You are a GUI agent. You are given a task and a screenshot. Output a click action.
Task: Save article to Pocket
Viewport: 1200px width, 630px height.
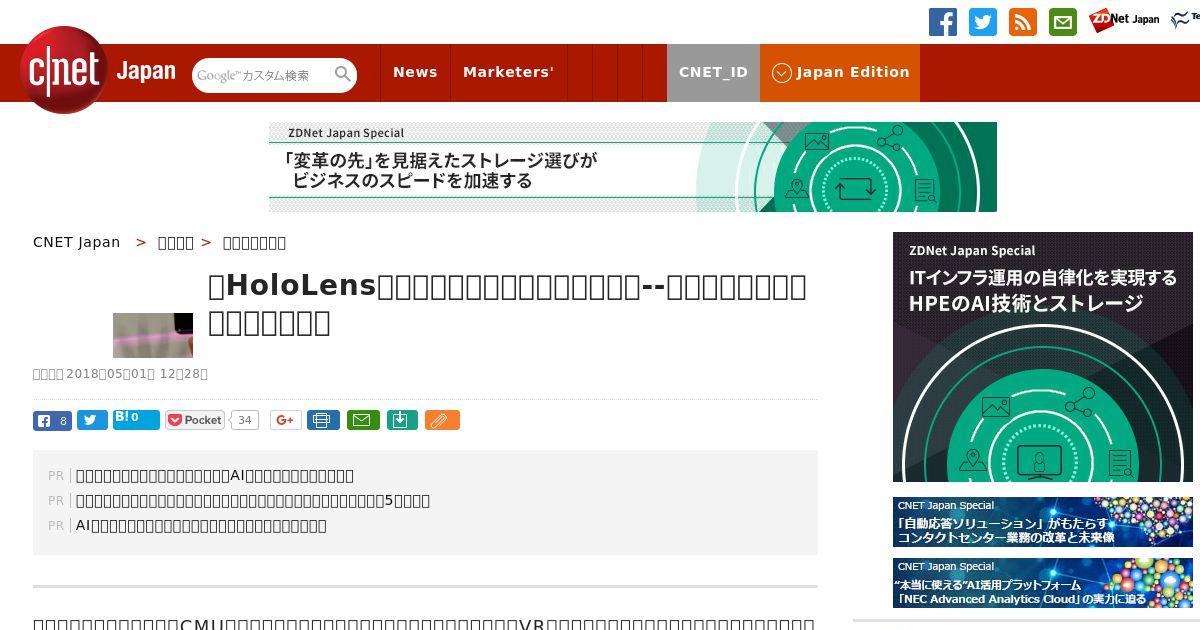195,420
